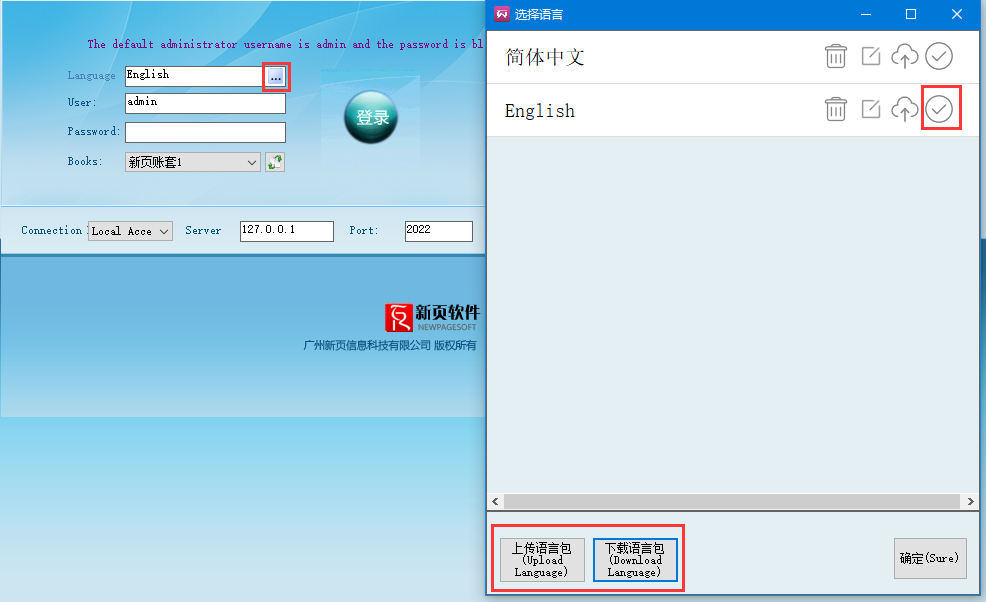Edit the English language entry
The height and width of the screenshot is (602, 986).
click(x=871, y=110)
